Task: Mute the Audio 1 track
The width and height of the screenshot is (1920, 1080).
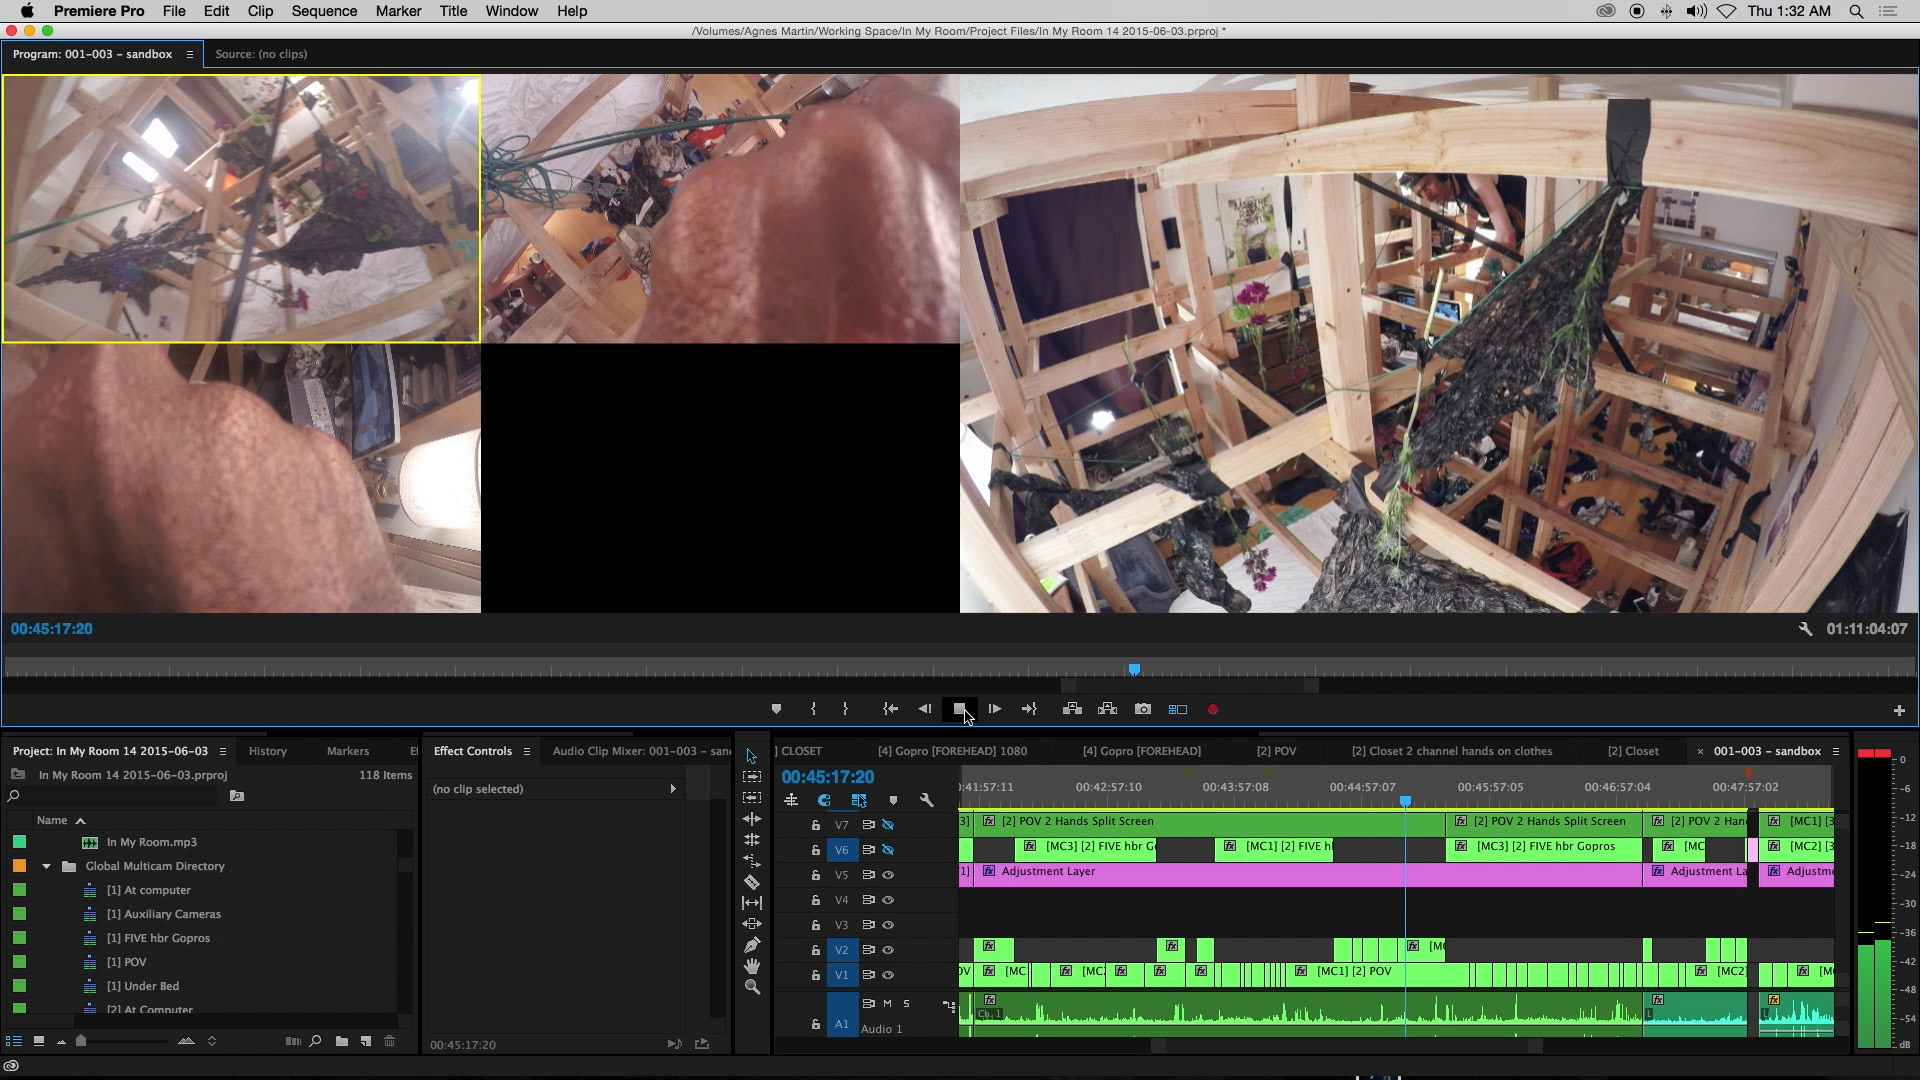Action: pyautogui.click(x=887, y=1003)
